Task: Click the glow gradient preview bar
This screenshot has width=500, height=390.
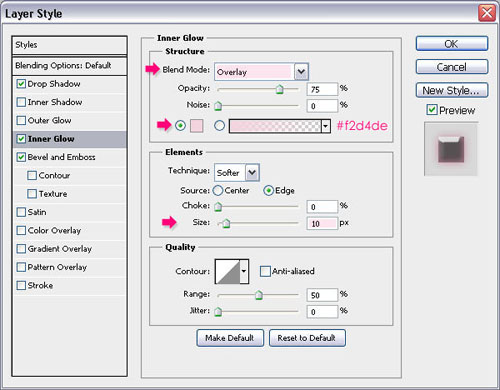Action: click(x=275, y=126)
